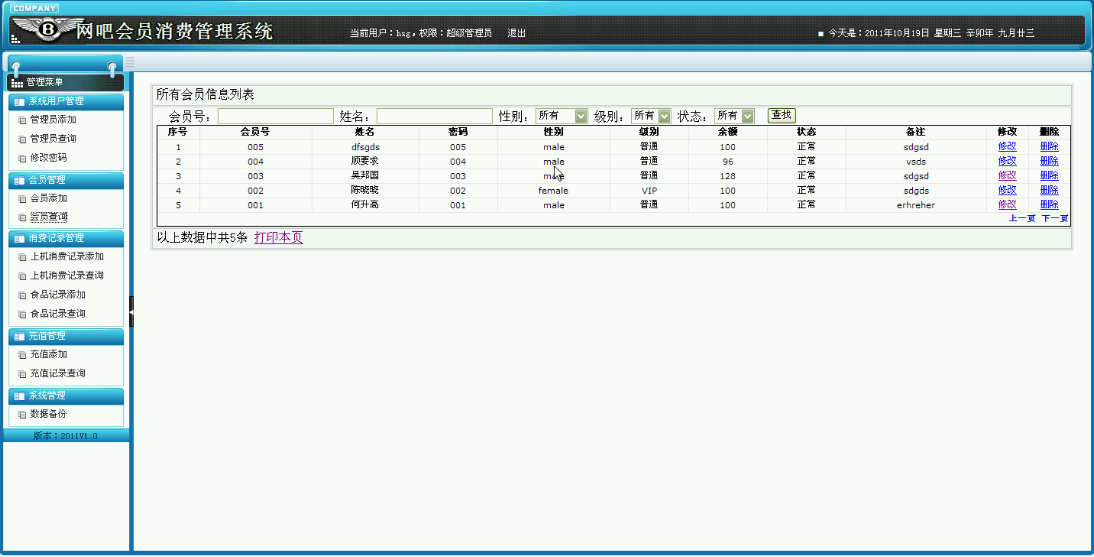Click 修改 for member 005
The image size is (1094, 557).
1007,147
